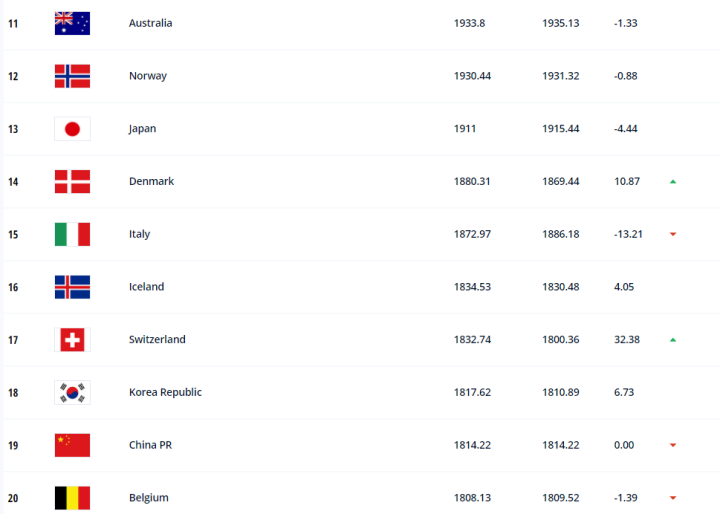The image size is (720, 514).
Task: Click red down arrow in Italy row
Action: tap(673, 235)
